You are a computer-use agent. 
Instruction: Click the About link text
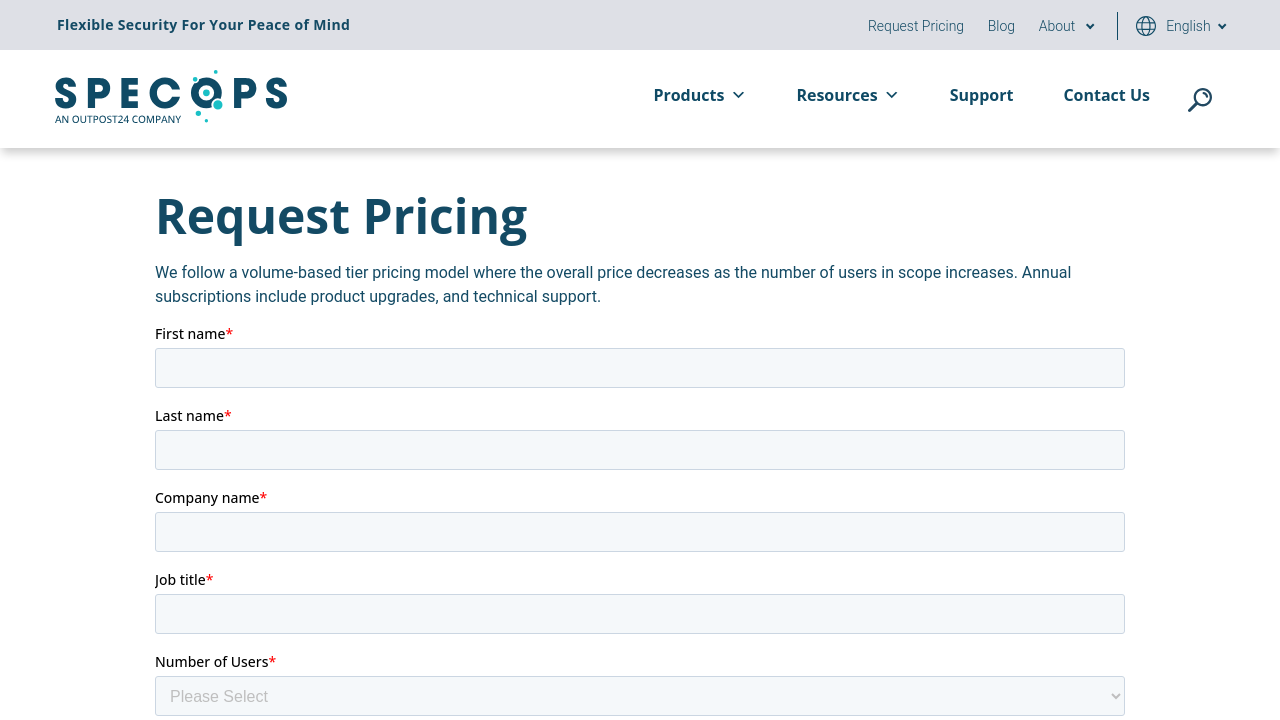pos(1056,26)
